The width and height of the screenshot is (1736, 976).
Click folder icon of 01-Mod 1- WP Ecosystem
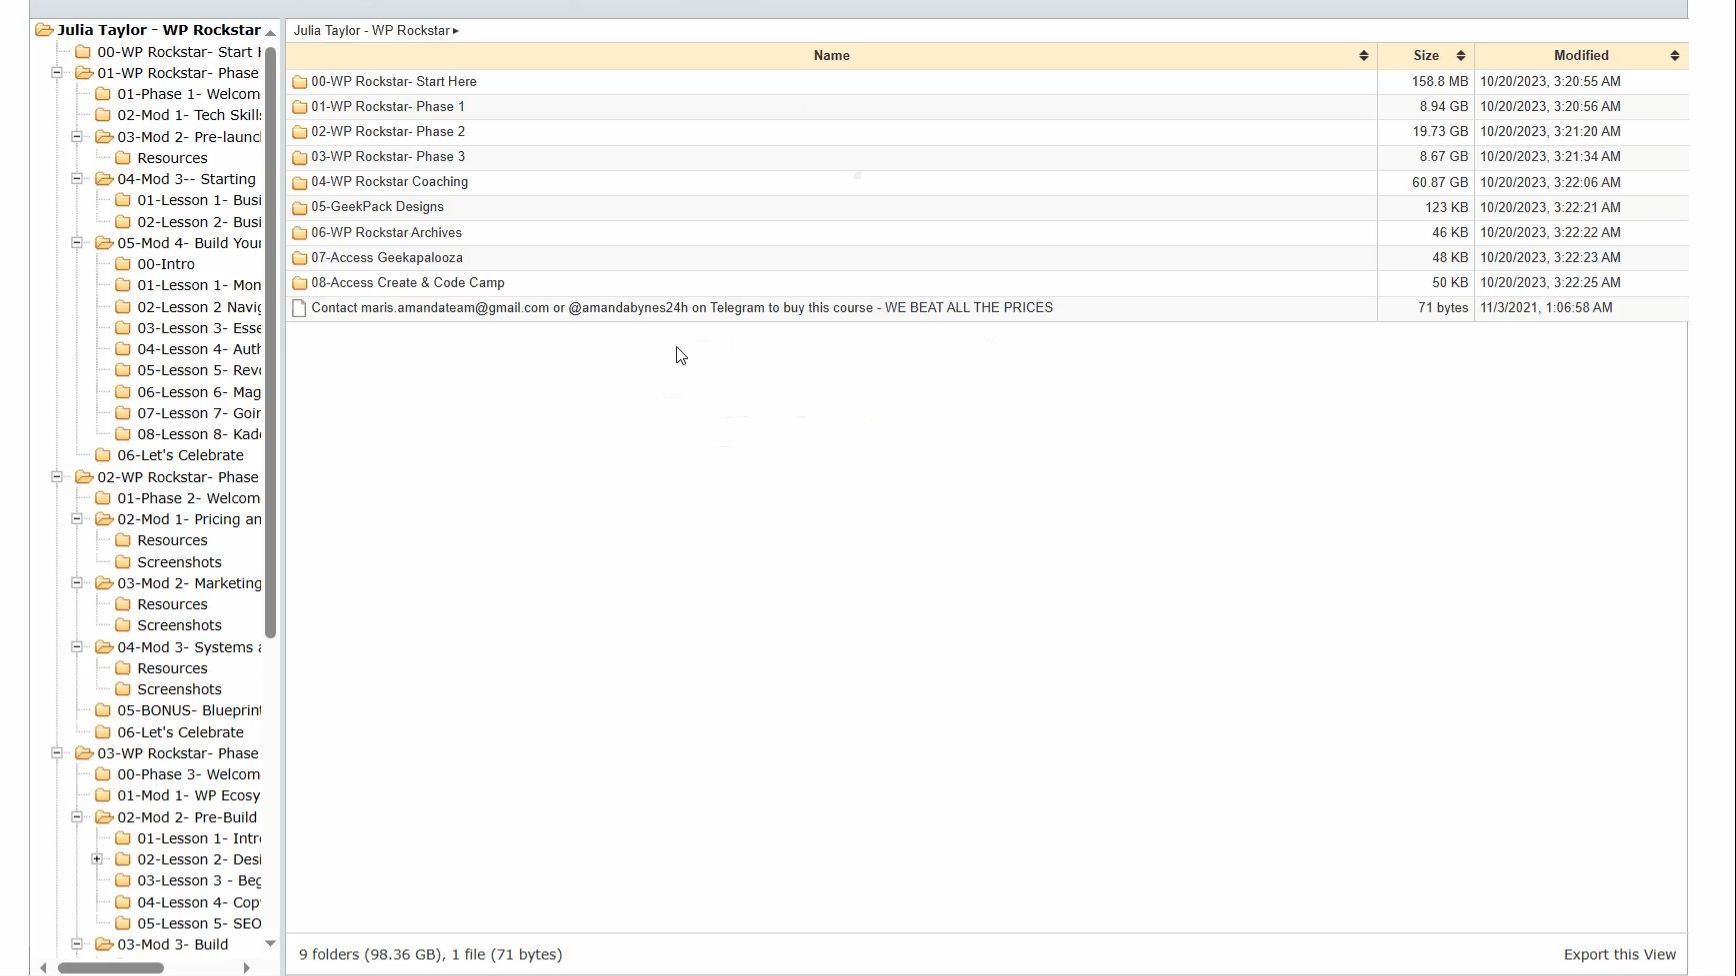(x=103, y=795)
